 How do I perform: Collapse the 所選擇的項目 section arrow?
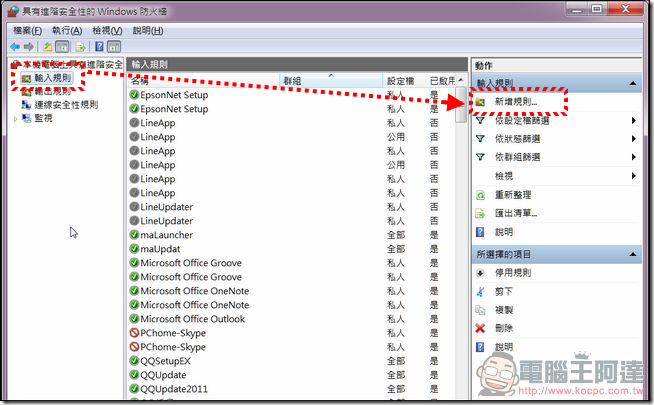point(633,254)
